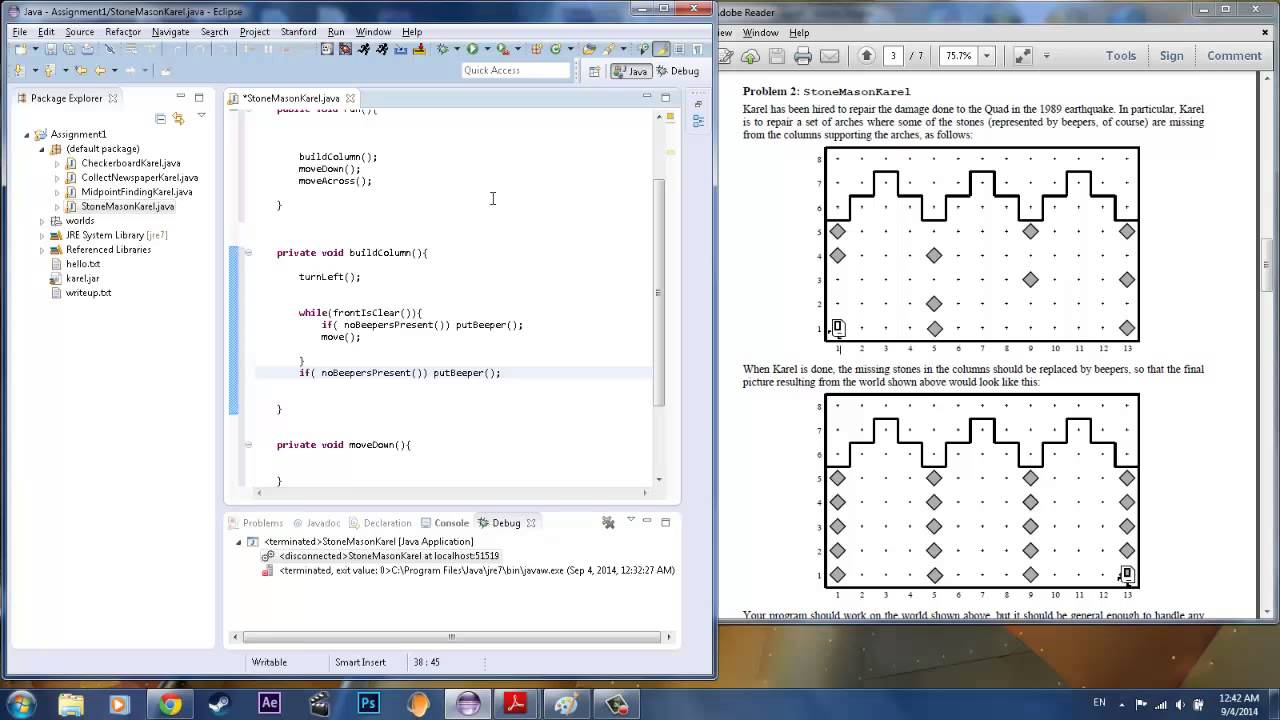
Task: Collapse the Assignment1 project tree node
Action: click(x=27, y=134)
